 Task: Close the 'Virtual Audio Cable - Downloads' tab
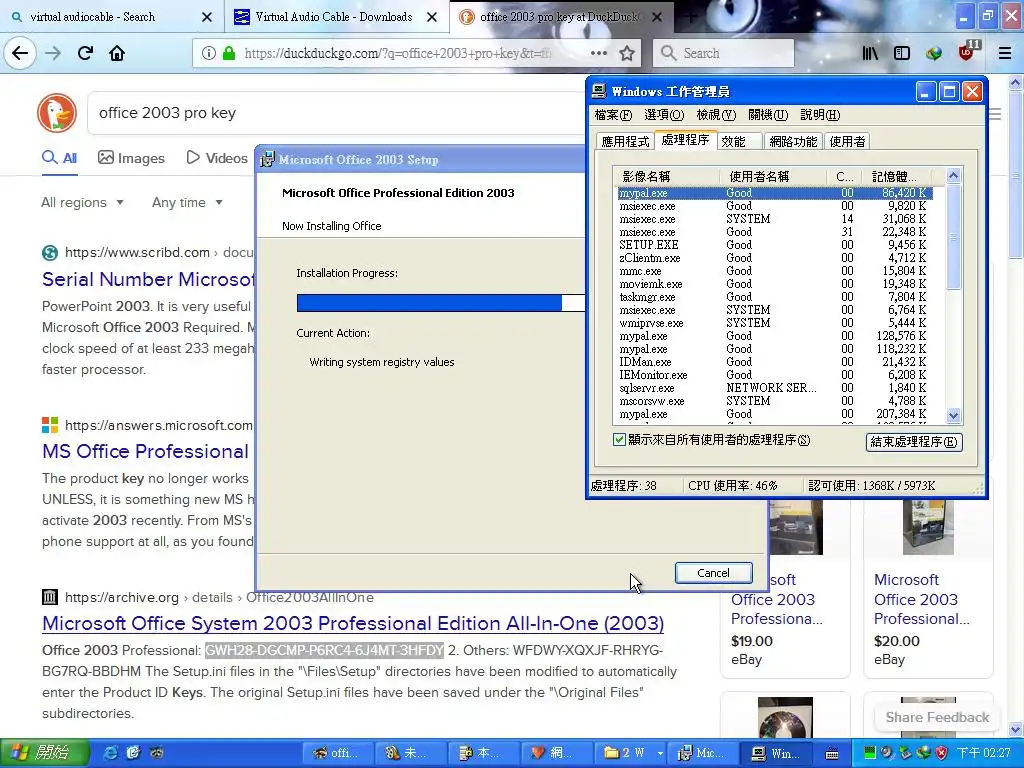432,17
